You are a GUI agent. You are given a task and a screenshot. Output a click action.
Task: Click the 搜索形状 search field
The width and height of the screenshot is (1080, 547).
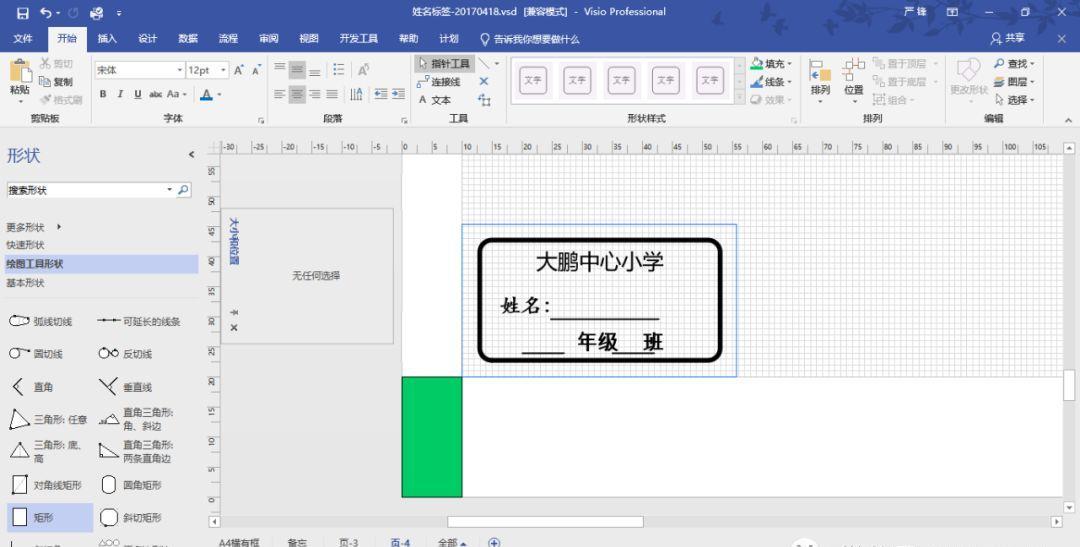(x=85, y=190)
